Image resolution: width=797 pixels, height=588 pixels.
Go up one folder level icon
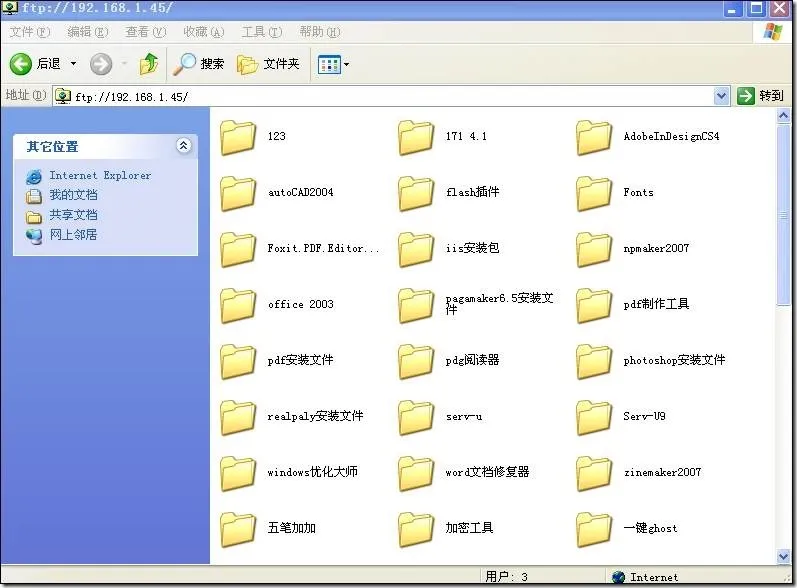148,64
